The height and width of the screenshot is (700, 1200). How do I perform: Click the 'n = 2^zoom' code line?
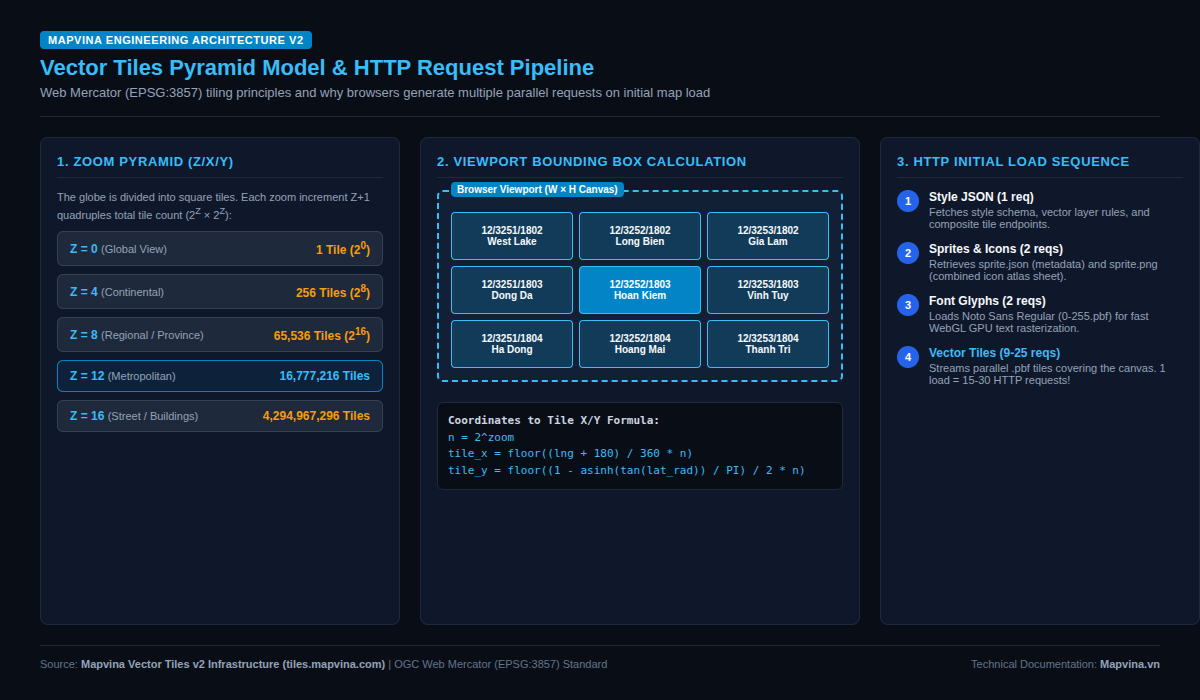pyautogui.click(x=481, y=437)
